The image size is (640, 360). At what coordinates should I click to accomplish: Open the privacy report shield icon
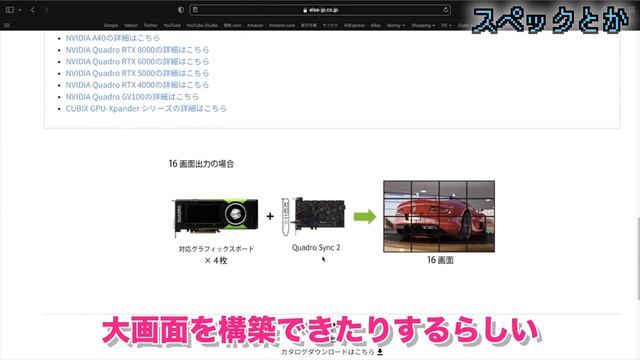(181, 10)
